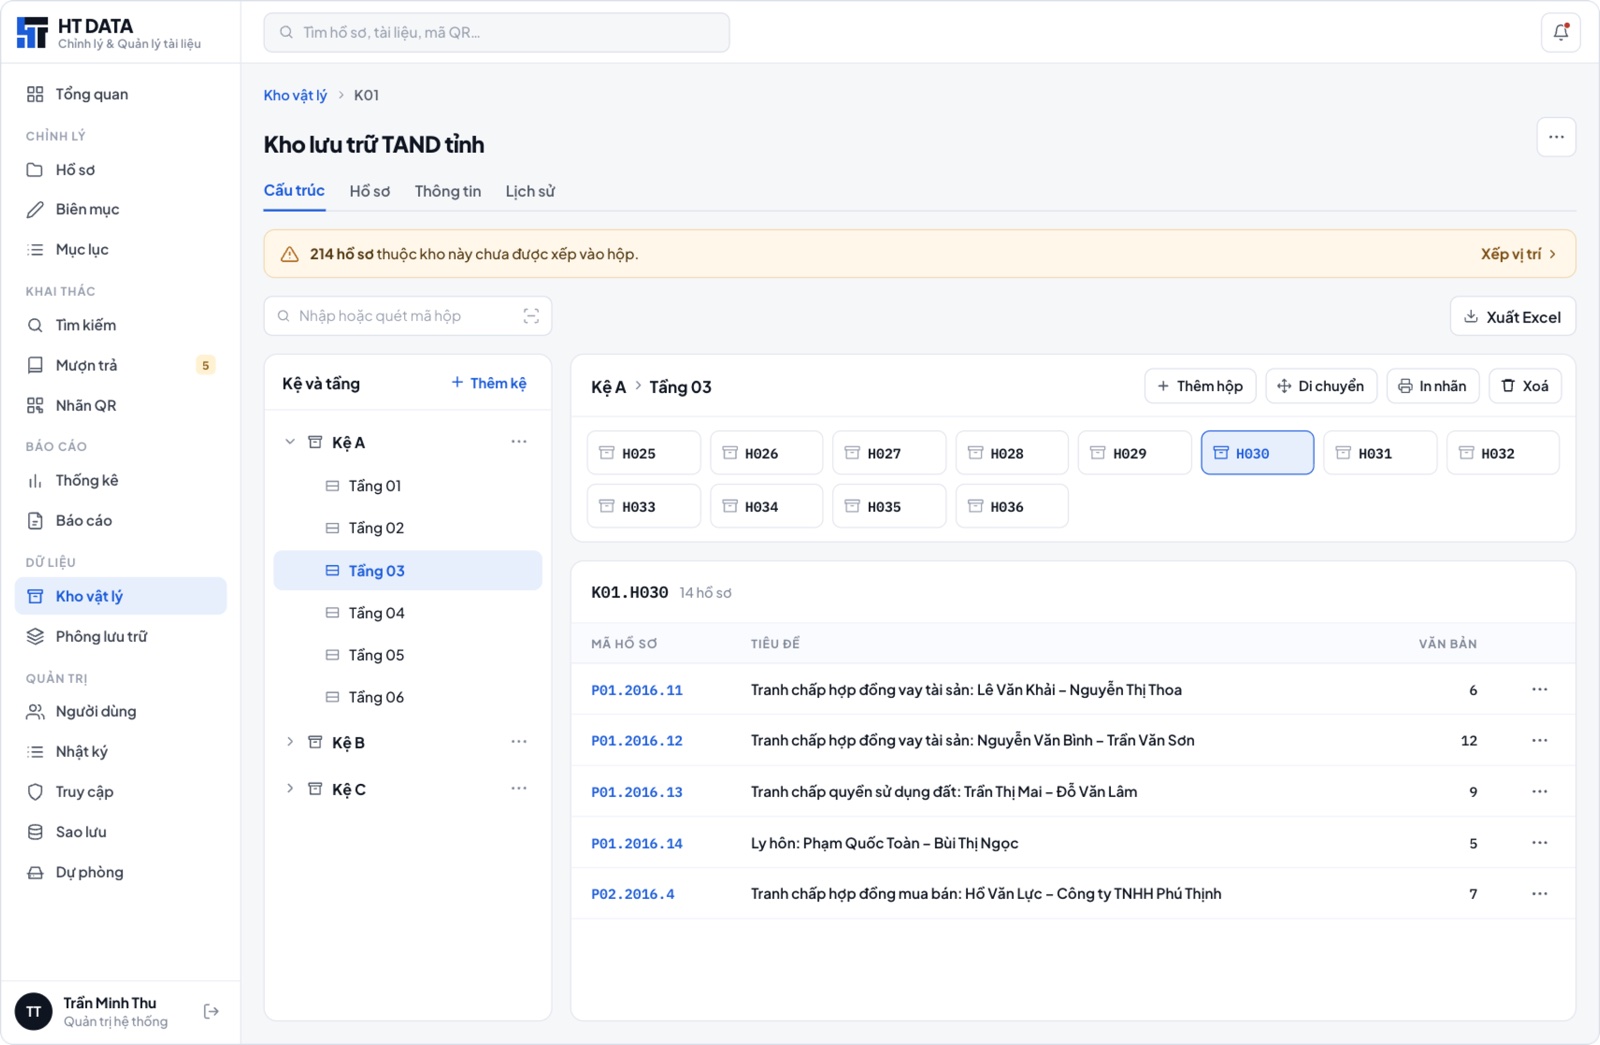Click the QR scan icon in the box code field
Image resolution: width=1600 pixels, height=1045 pixels.
[x=531, y=316]
